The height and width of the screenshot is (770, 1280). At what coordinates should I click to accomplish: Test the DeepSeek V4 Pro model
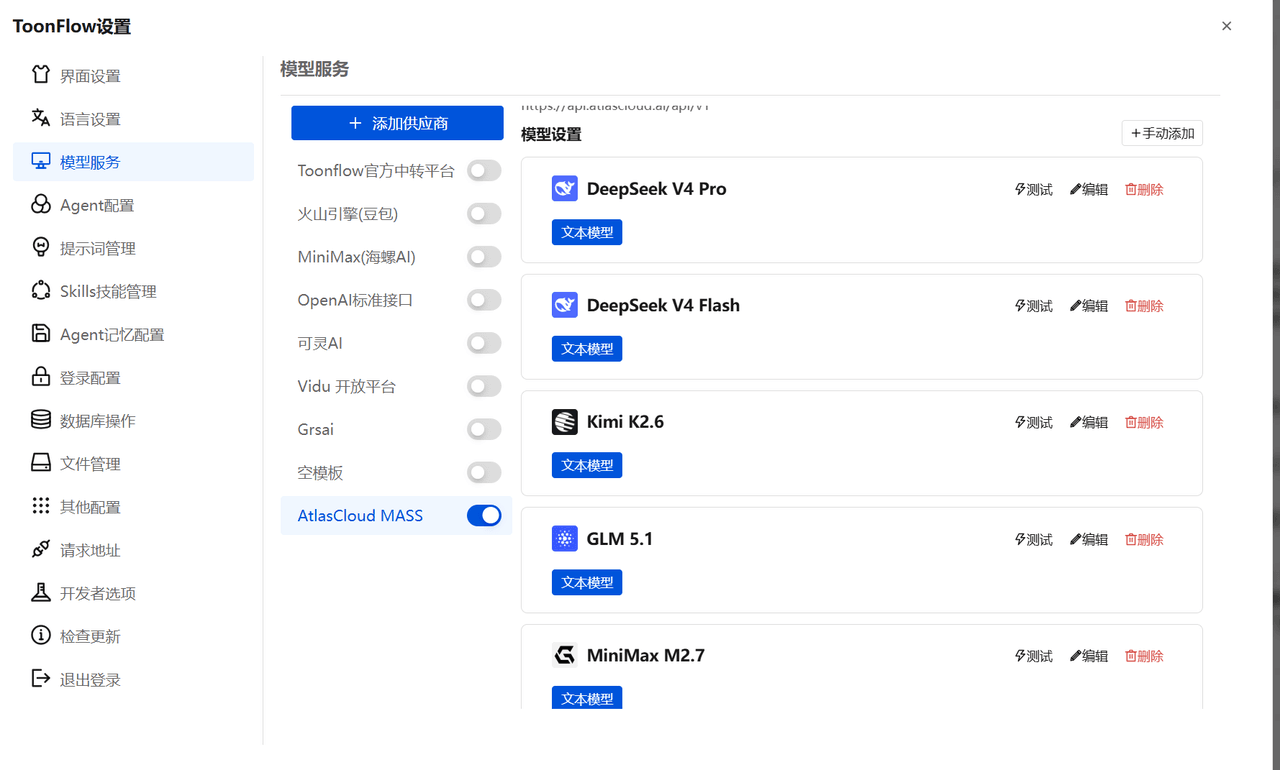[1034, 189]
